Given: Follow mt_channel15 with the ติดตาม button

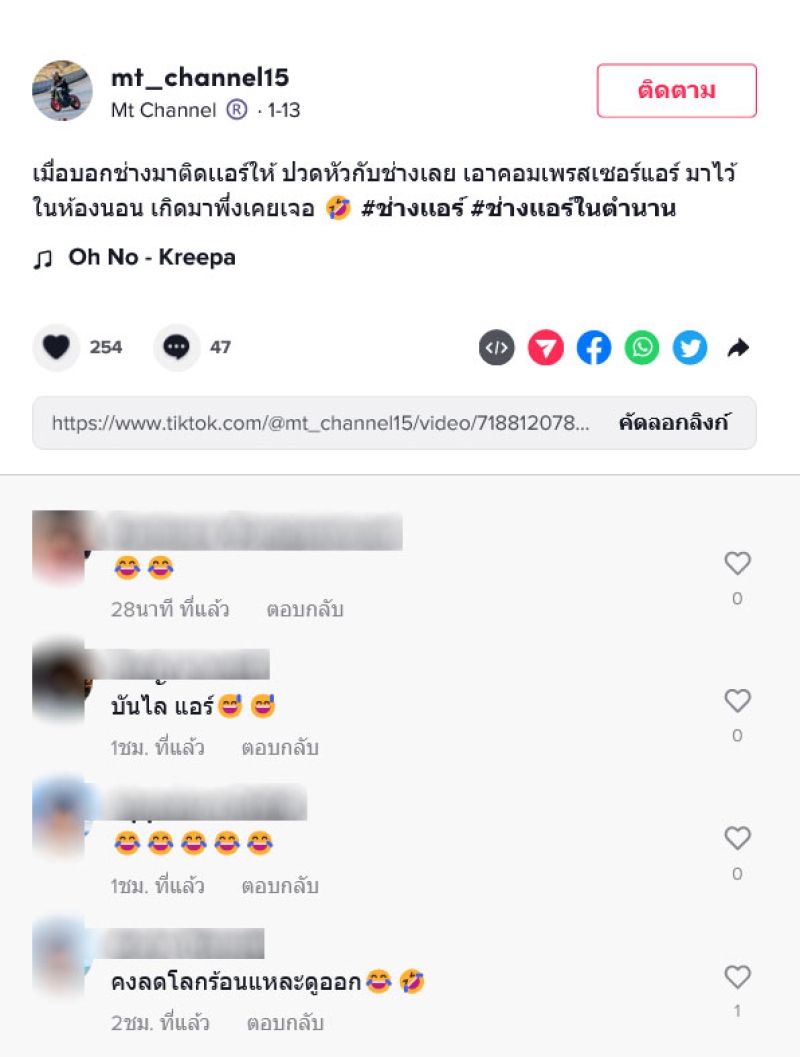Looking at the screenshot, I should tap(677, 90).
